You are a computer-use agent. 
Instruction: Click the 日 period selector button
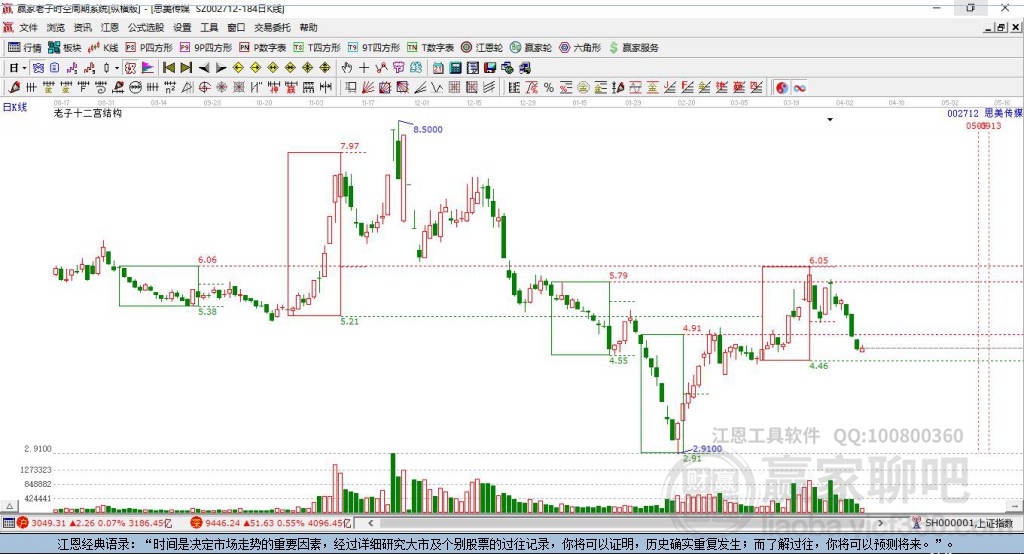[14, 68]
